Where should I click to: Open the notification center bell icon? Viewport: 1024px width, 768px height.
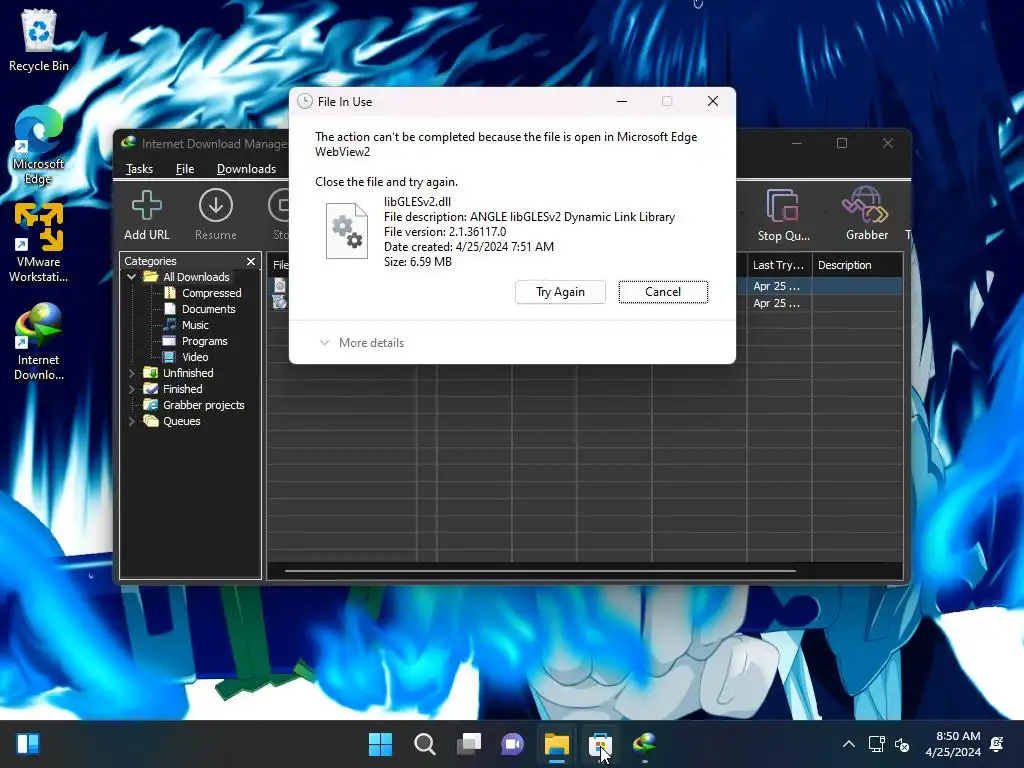coord(997,744)
